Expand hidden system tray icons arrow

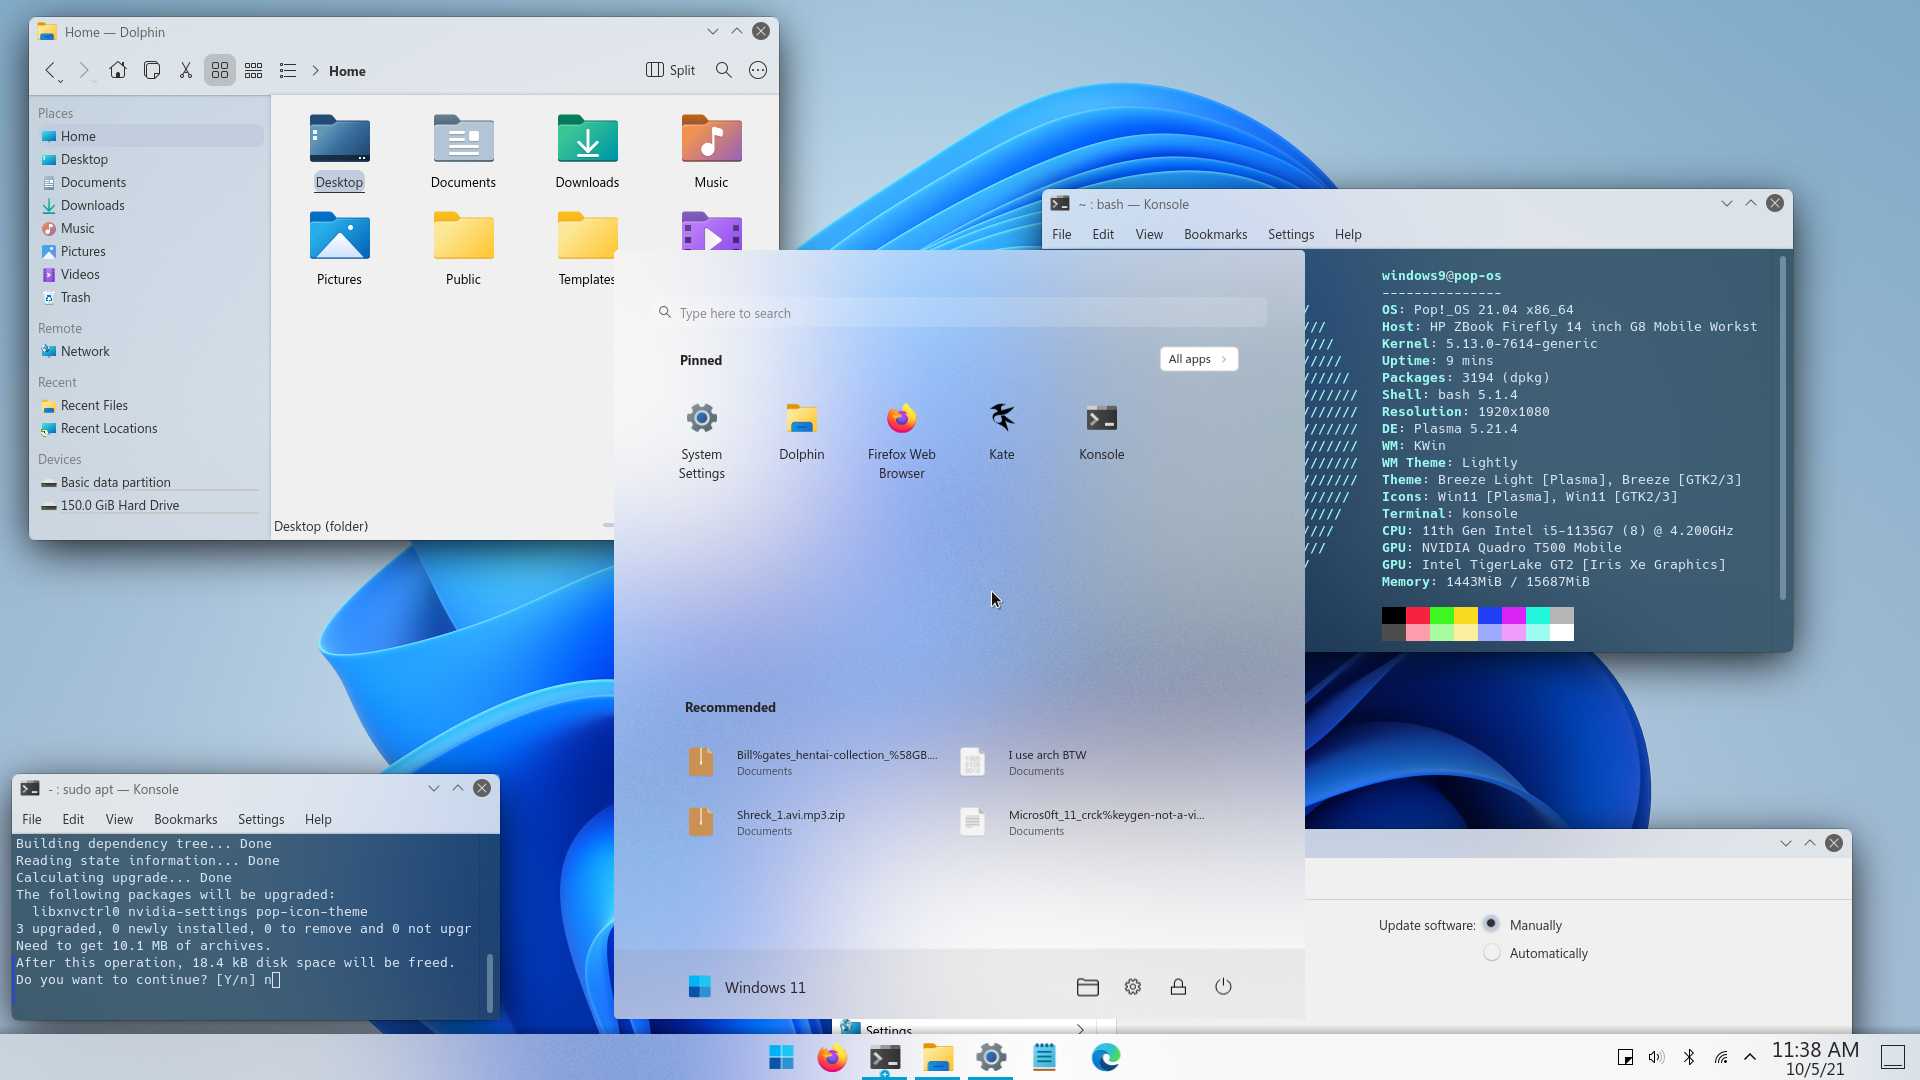click(1750, 1057)
